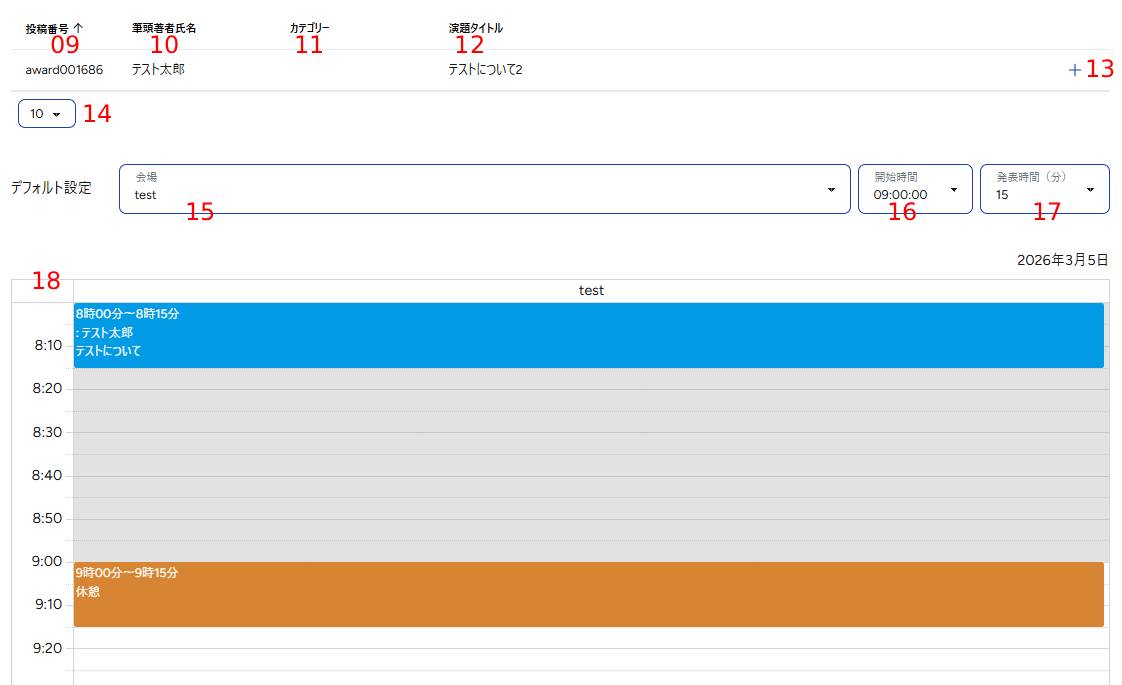
Task: Click the カテゴリー column header
Action: 309,28
